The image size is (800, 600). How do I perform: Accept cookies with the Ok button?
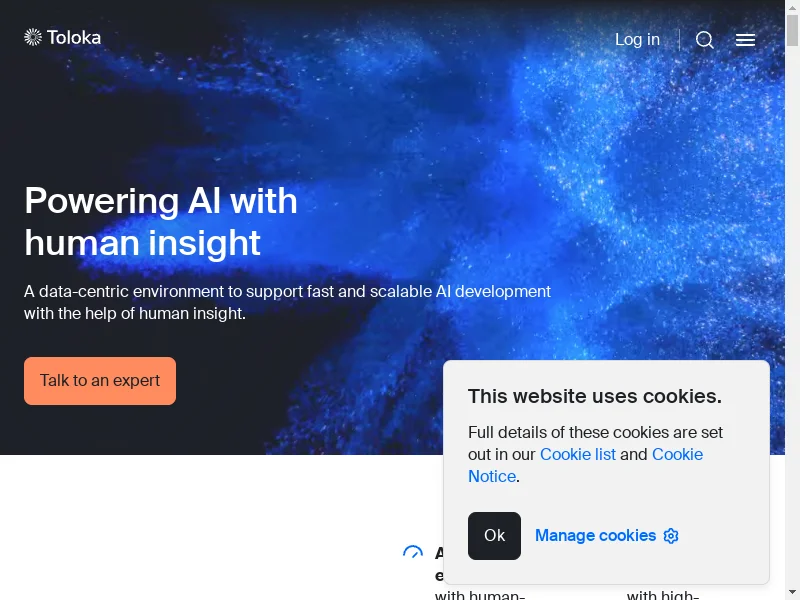point(494,536)
